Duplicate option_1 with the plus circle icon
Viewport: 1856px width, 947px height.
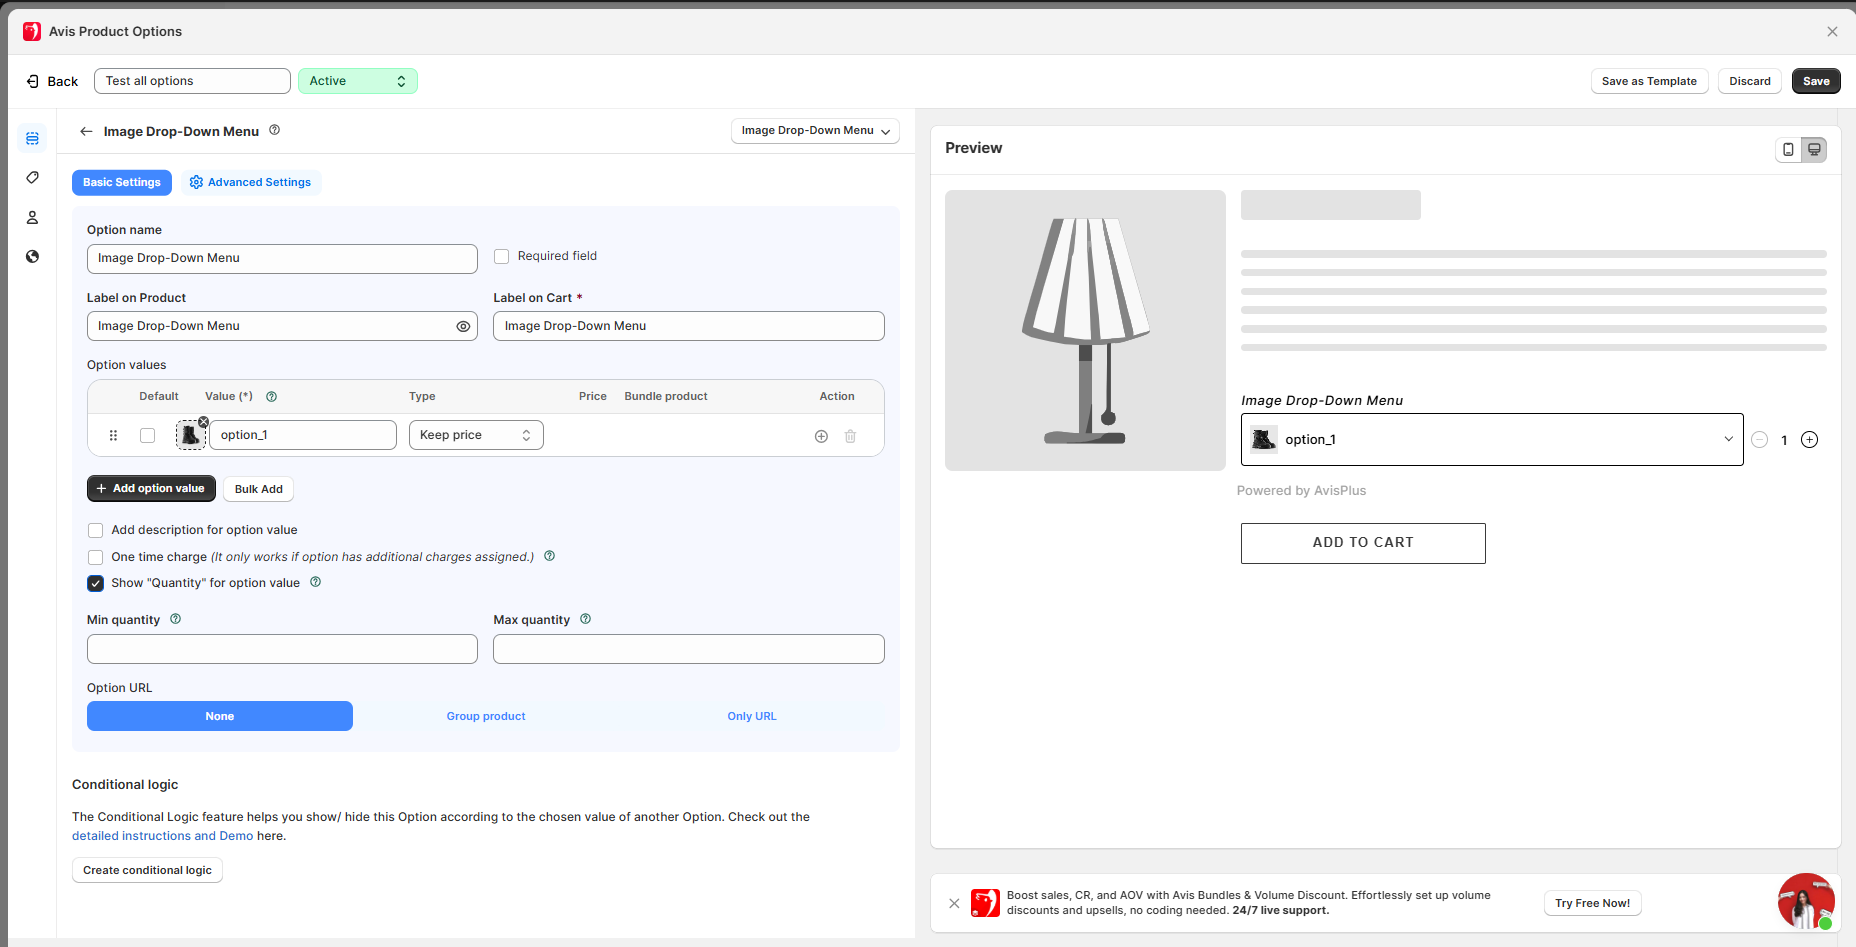coord(821,436)
